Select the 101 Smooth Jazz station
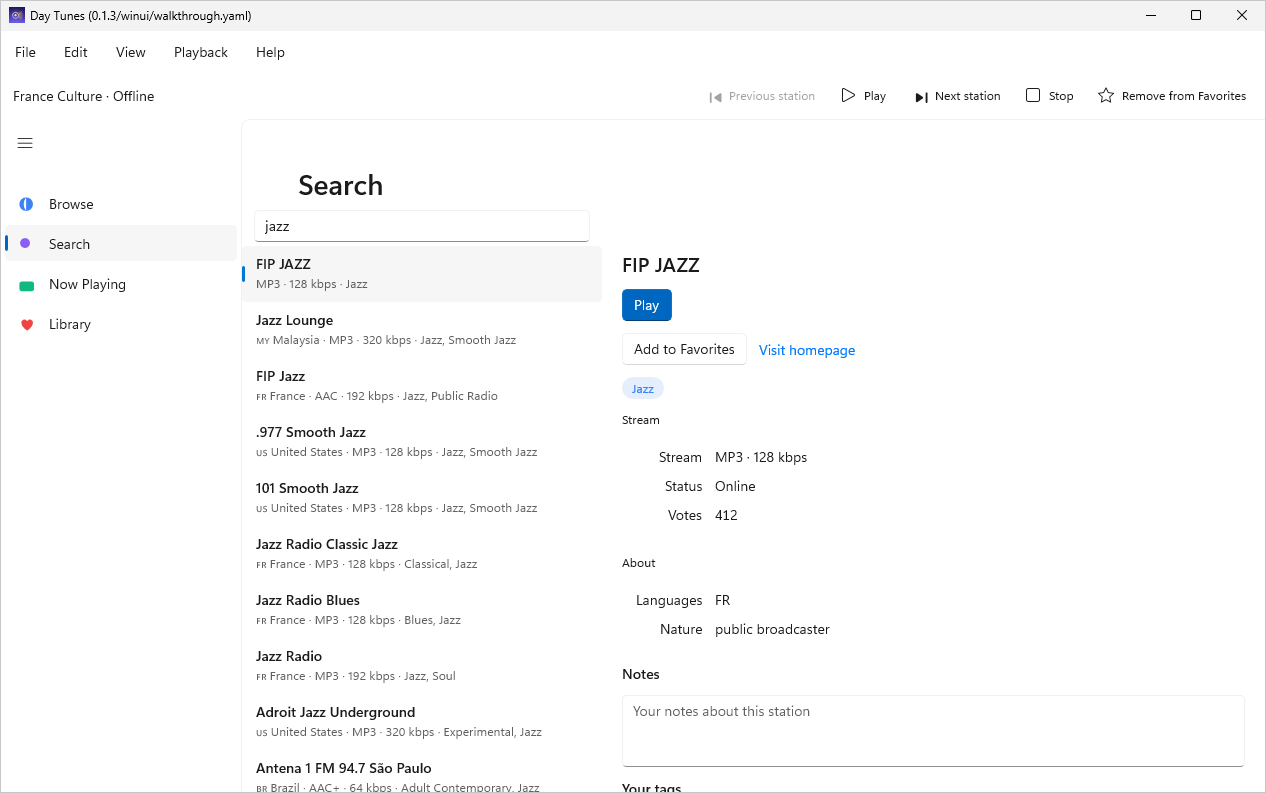The image size is (1266, 793). 422,498
